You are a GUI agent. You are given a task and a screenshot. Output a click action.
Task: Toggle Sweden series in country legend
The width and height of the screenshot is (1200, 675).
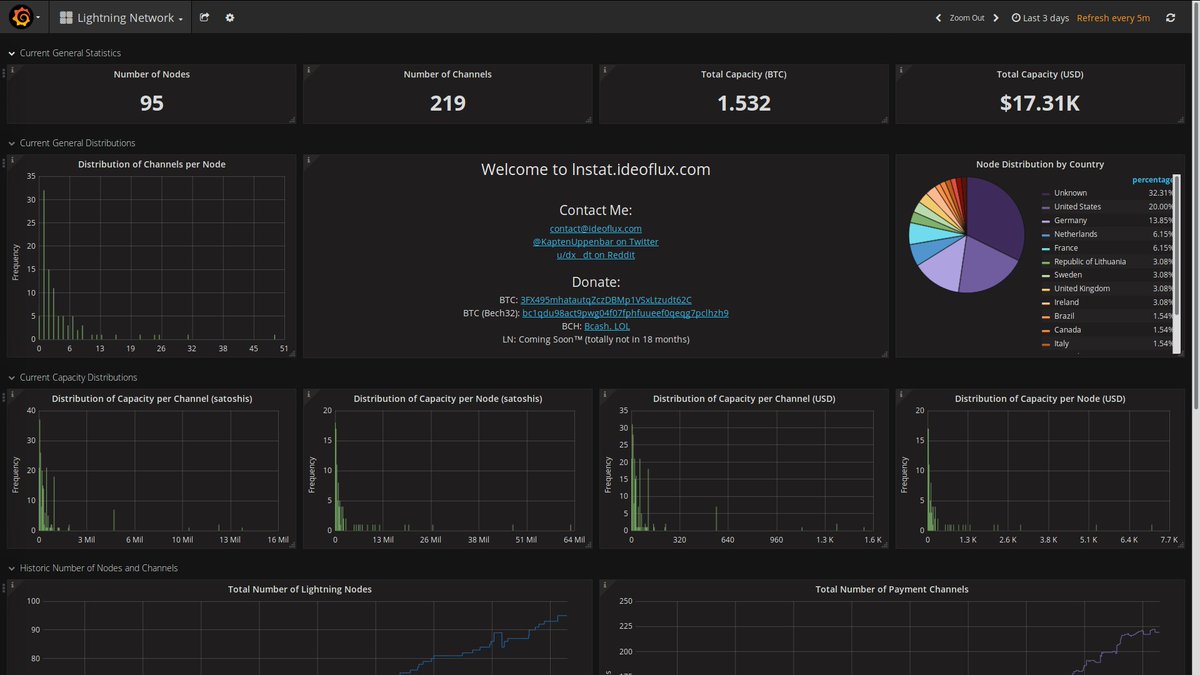(1067, 275)
